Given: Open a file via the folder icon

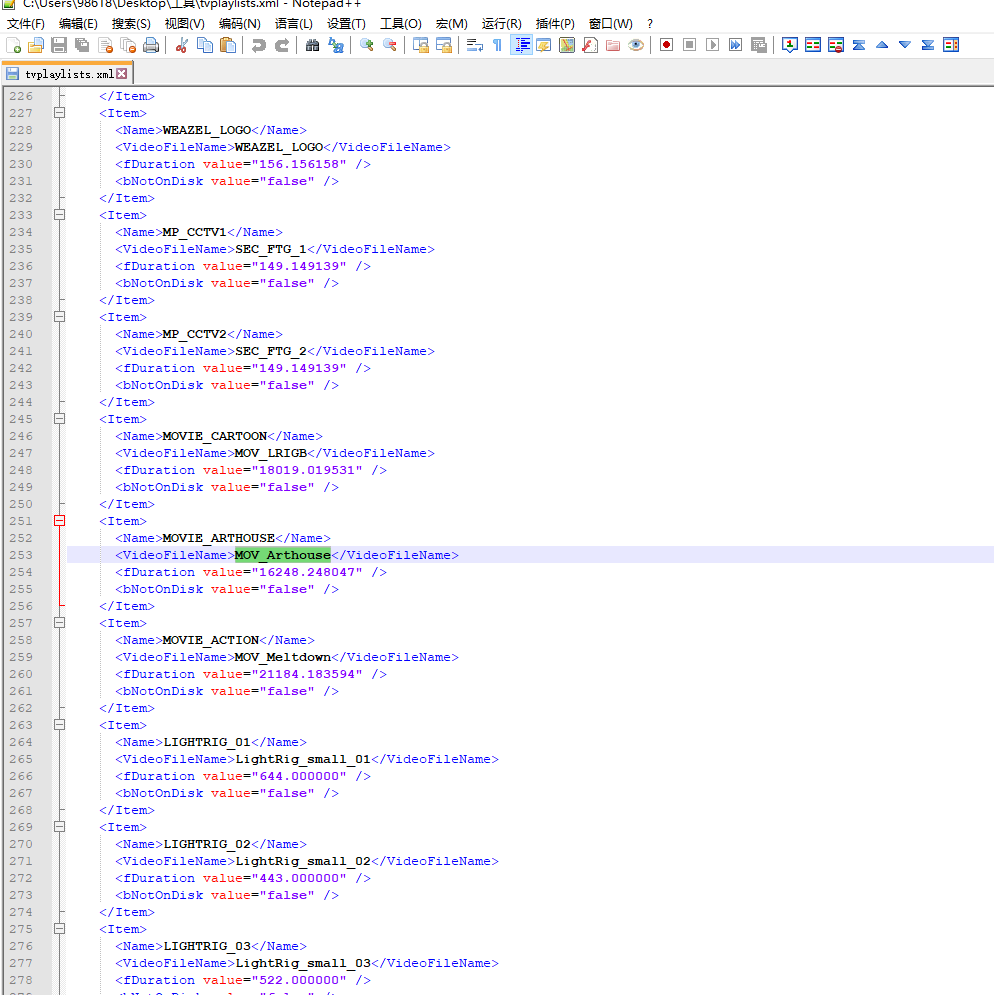Looking at the screenshot, I should pos(36,45).
